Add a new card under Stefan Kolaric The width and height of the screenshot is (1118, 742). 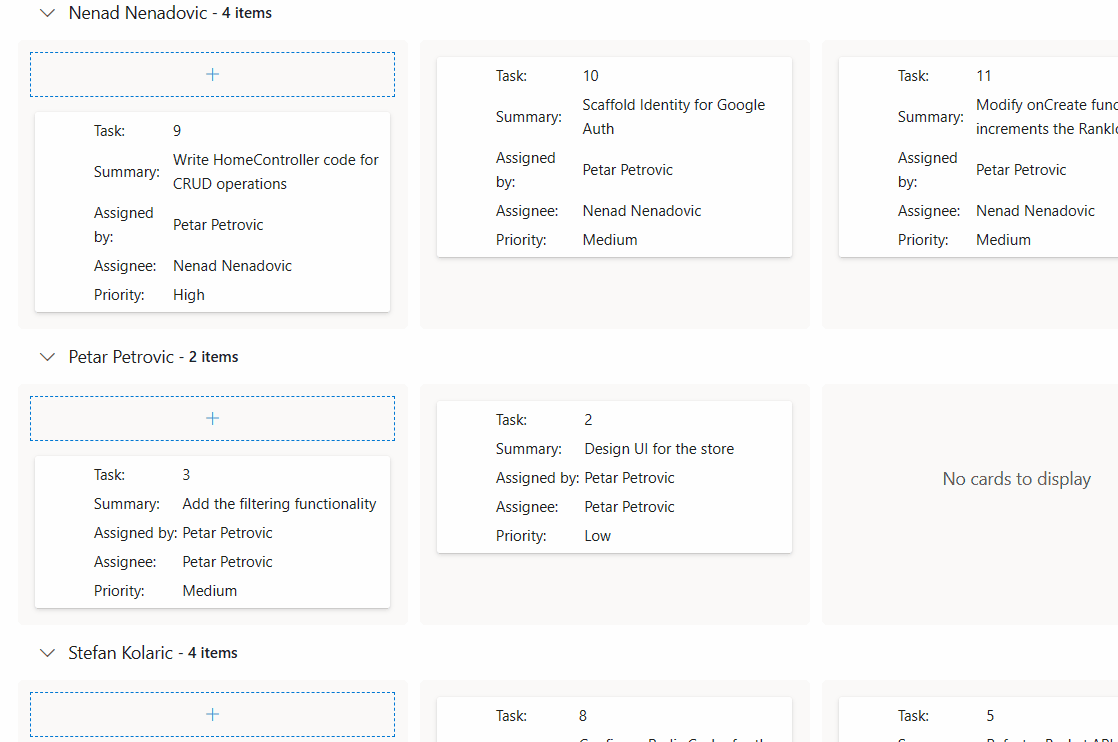[x=212, y=714]
